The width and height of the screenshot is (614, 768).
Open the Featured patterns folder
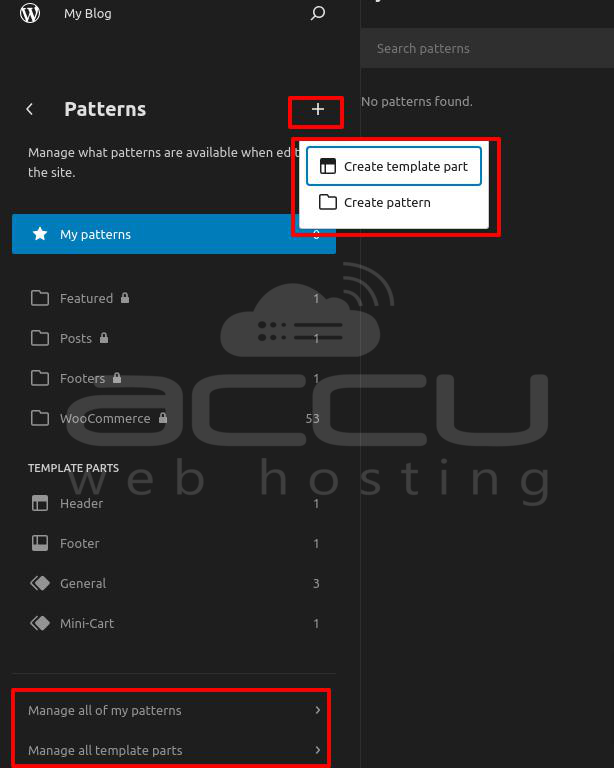[86, 298]
